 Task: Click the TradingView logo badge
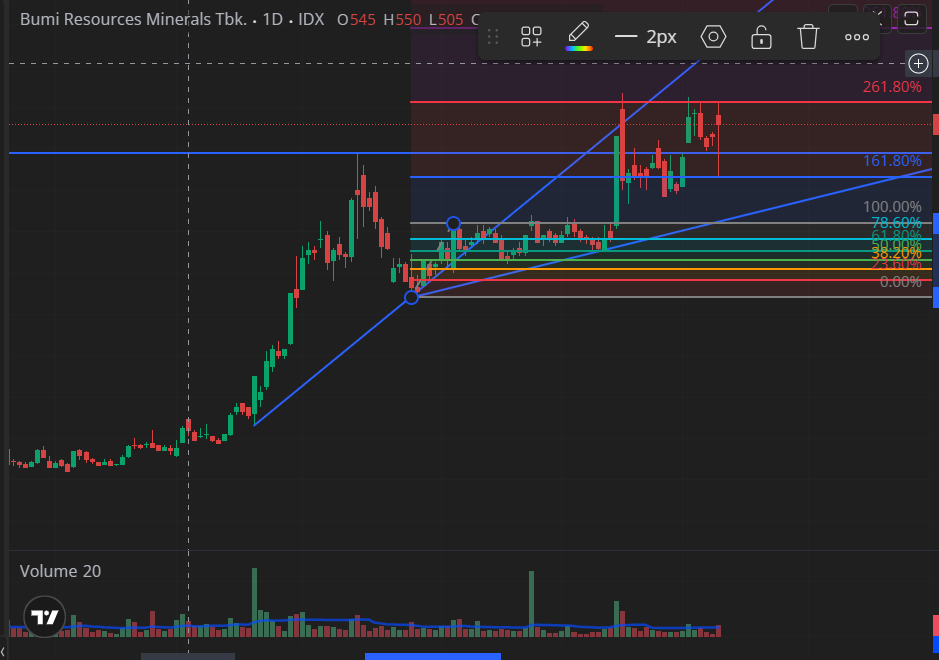(44, 617)
